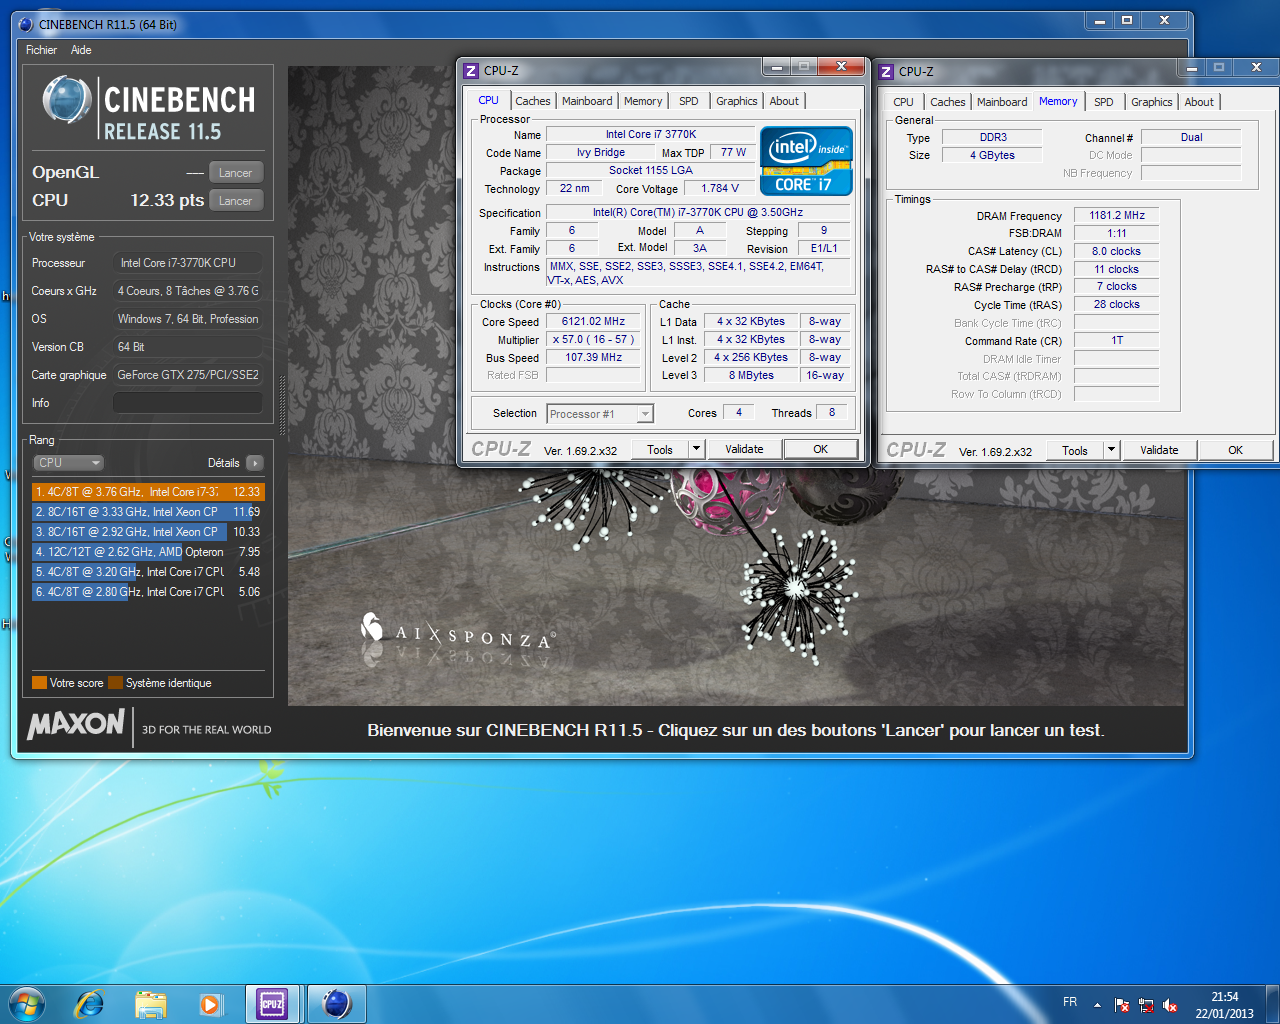1280x1024 pixels.
Task: Click the brown Système identique swatch
Action: pos(115,683)
